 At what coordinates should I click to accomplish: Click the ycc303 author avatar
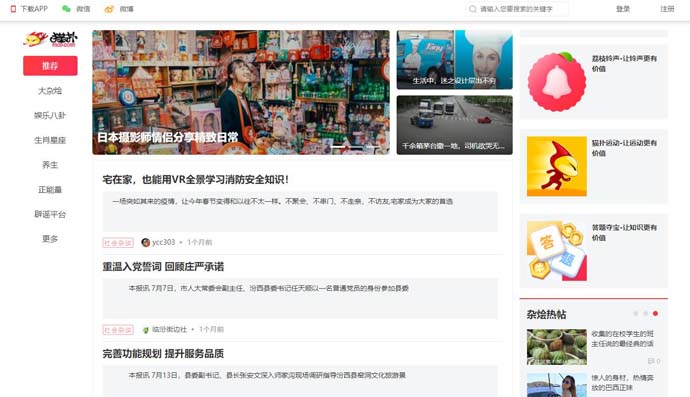tap(146, 243)
